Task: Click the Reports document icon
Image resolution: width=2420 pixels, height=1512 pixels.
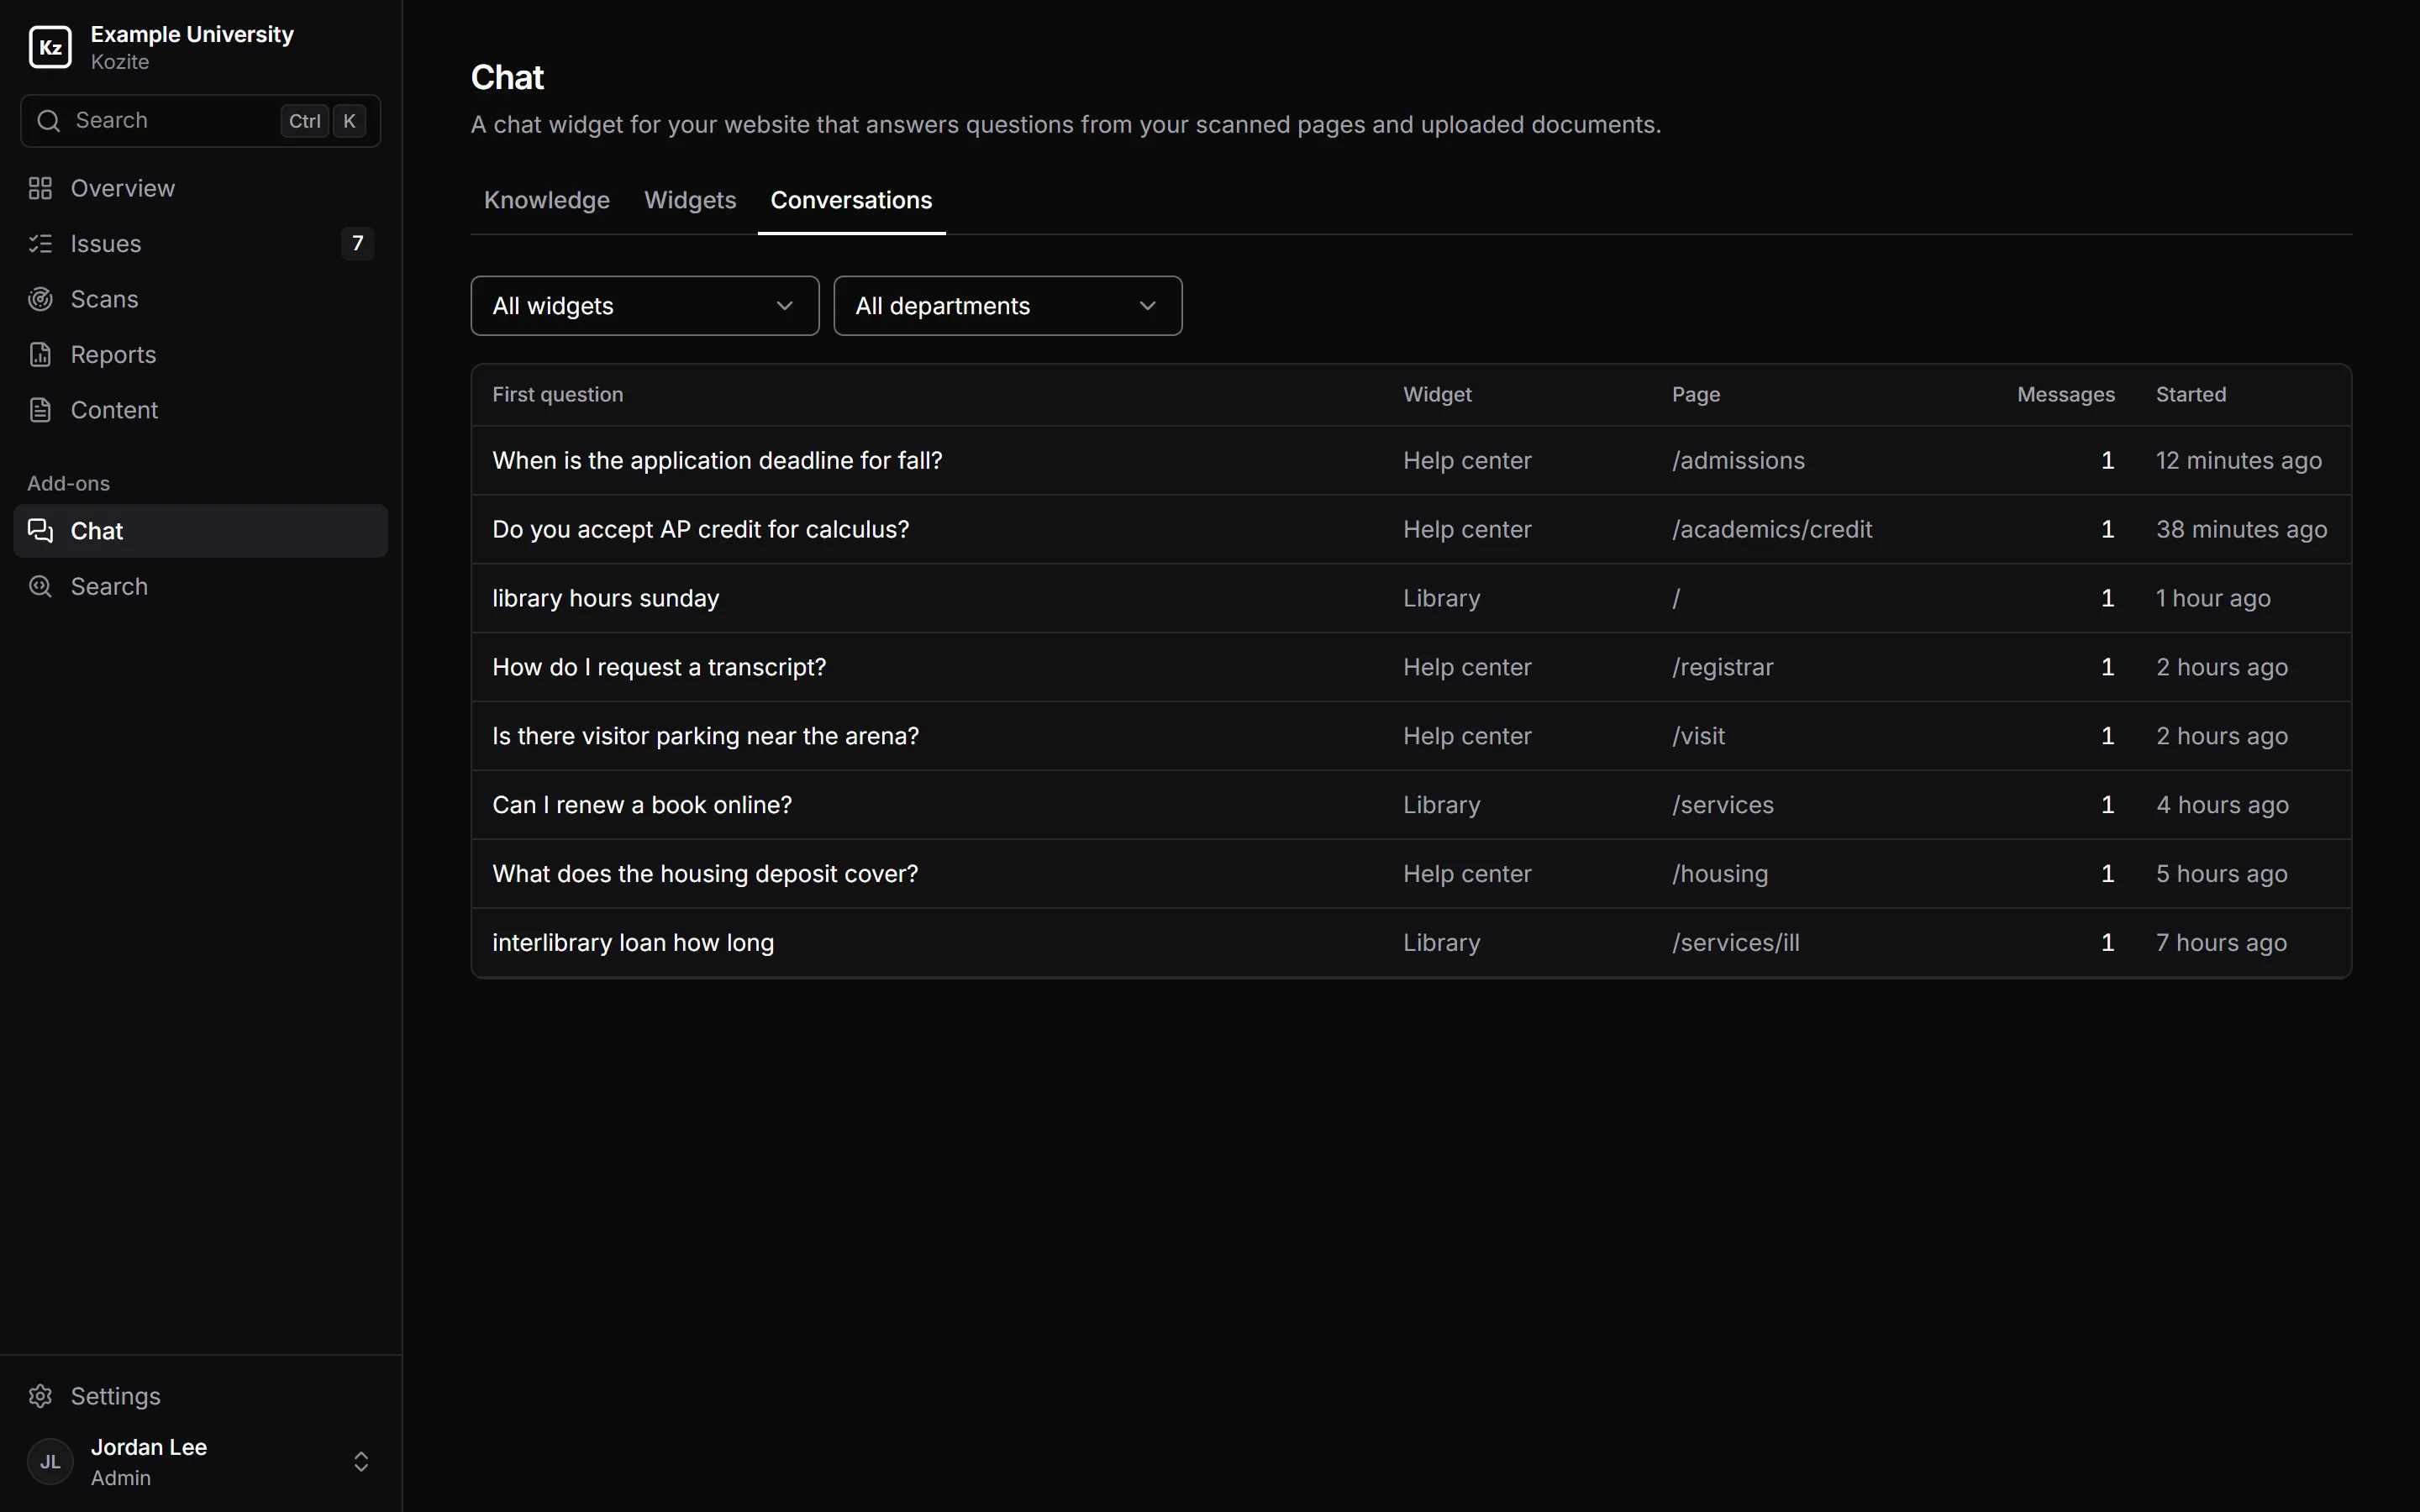Action: (x=40, y=354)
